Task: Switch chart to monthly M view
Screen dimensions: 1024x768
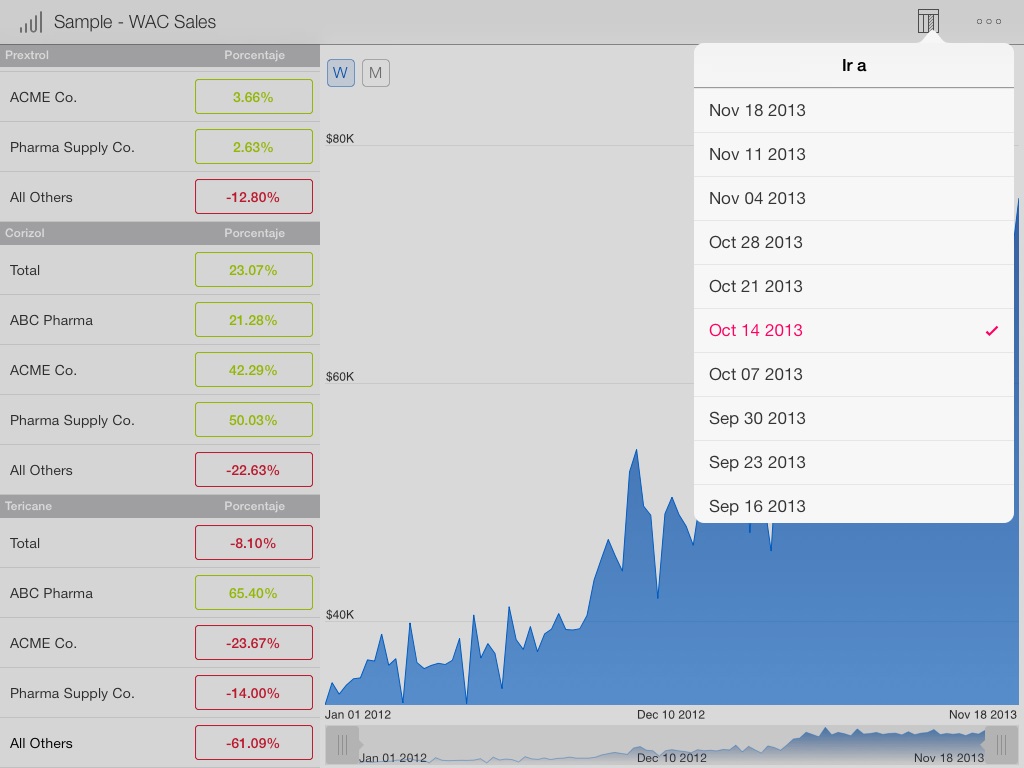Action: (x=376, y=72)
